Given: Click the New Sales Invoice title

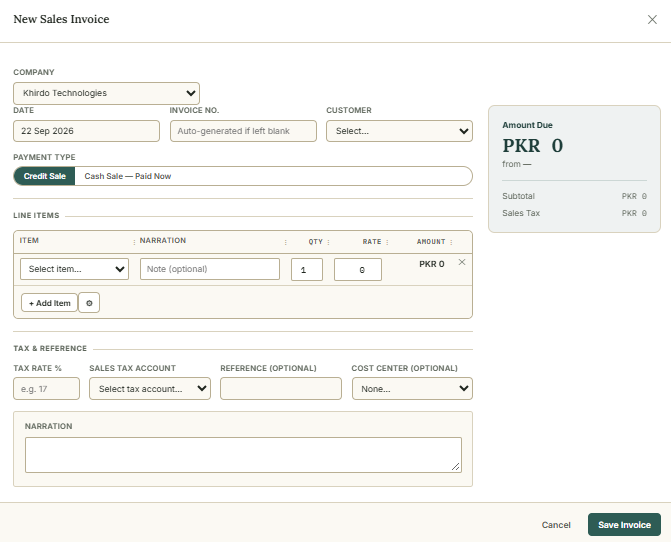Looking at the screenshot, I should pos(61,19).
